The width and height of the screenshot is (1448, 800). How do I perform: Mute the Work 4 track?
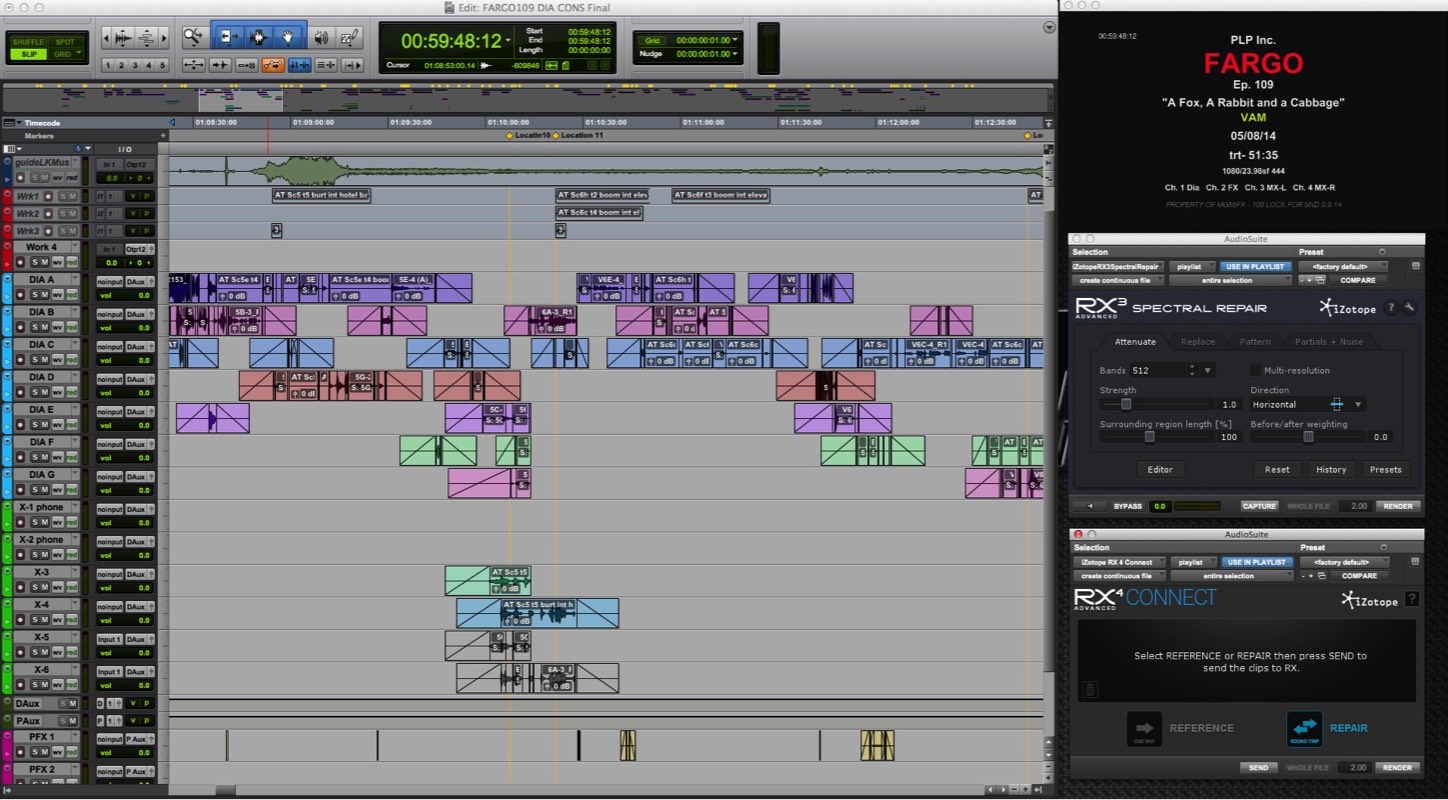45,262
